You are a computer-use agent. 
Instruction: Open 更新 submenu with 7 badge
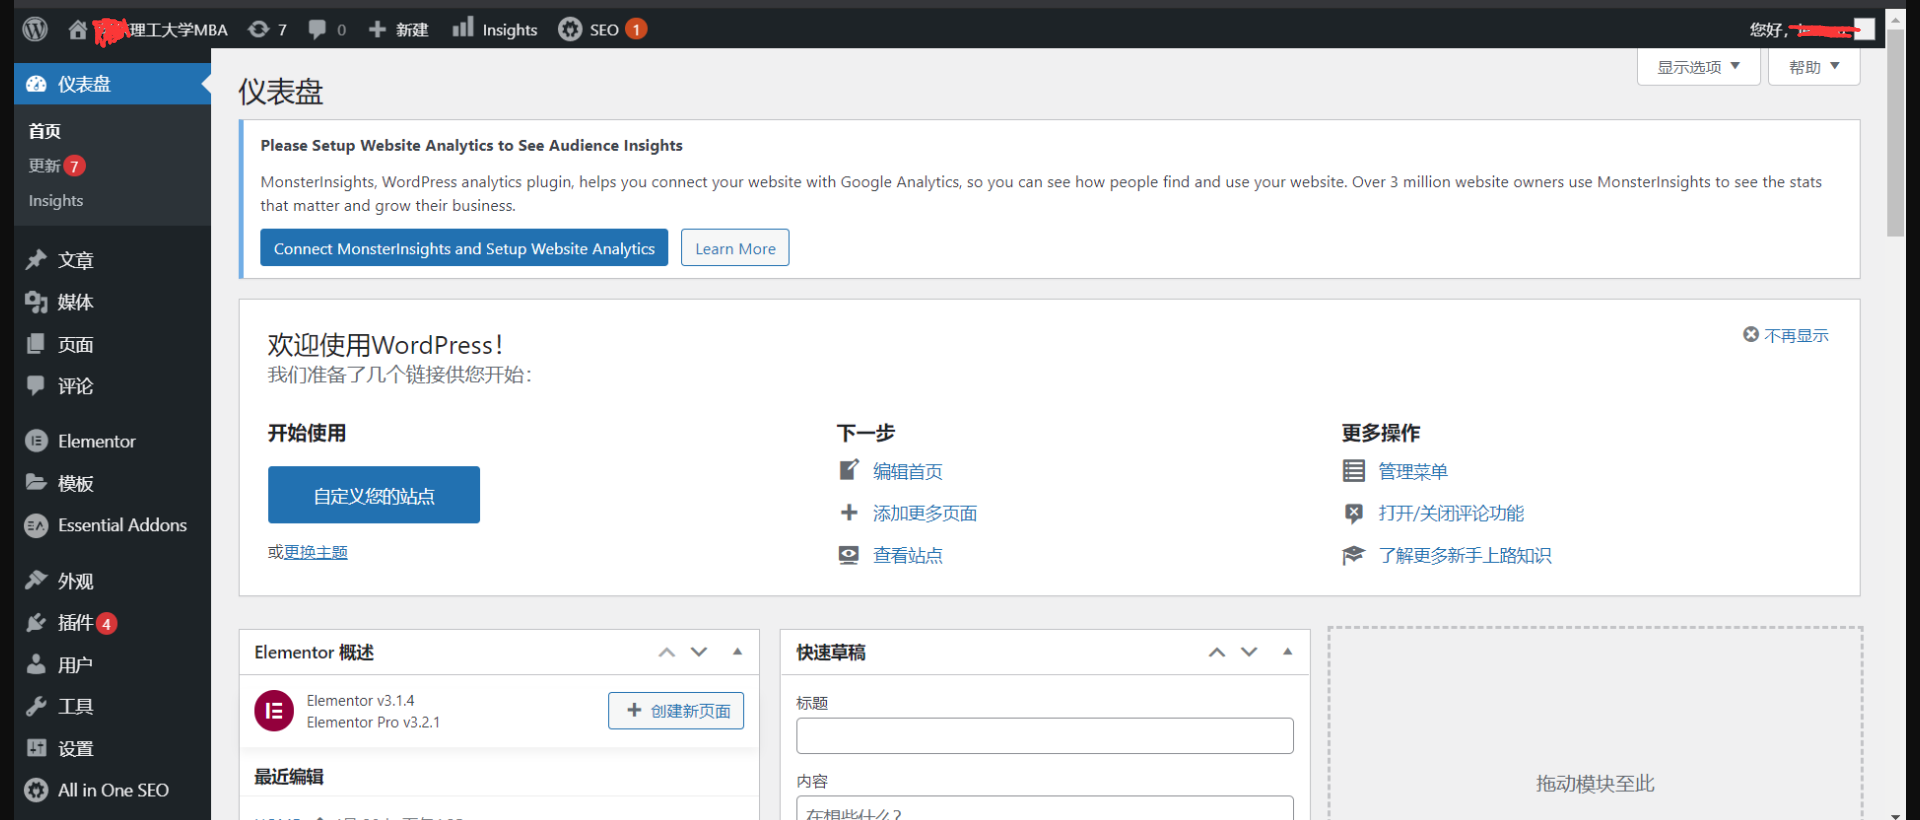click(57, 166)
